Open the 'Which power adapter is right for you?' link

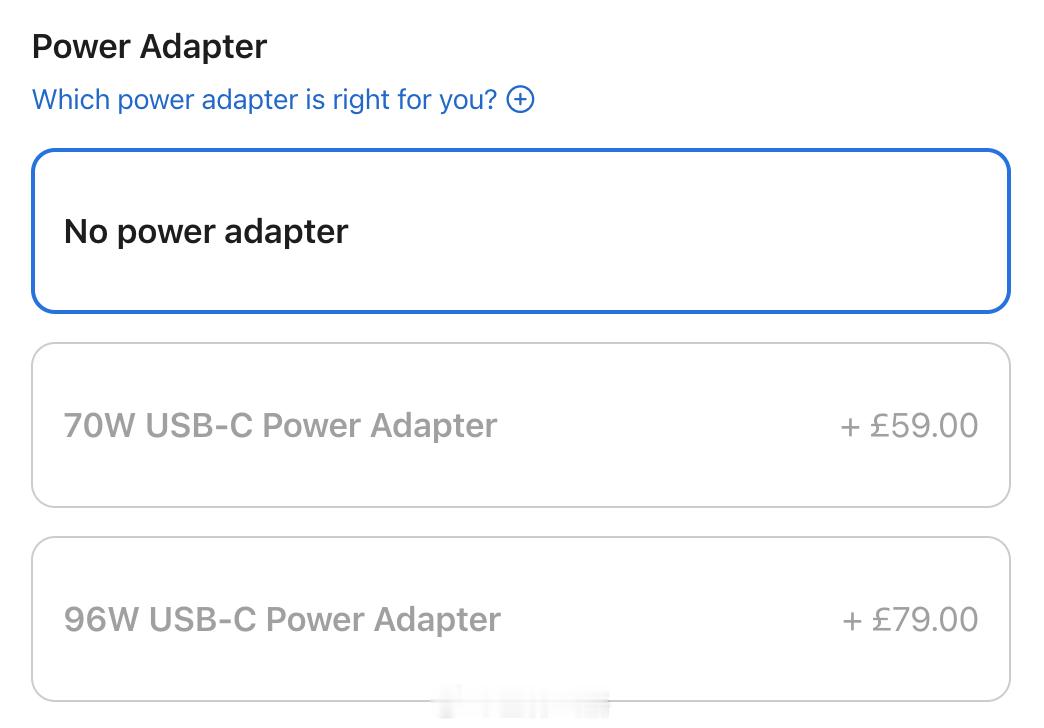(264, 100)
